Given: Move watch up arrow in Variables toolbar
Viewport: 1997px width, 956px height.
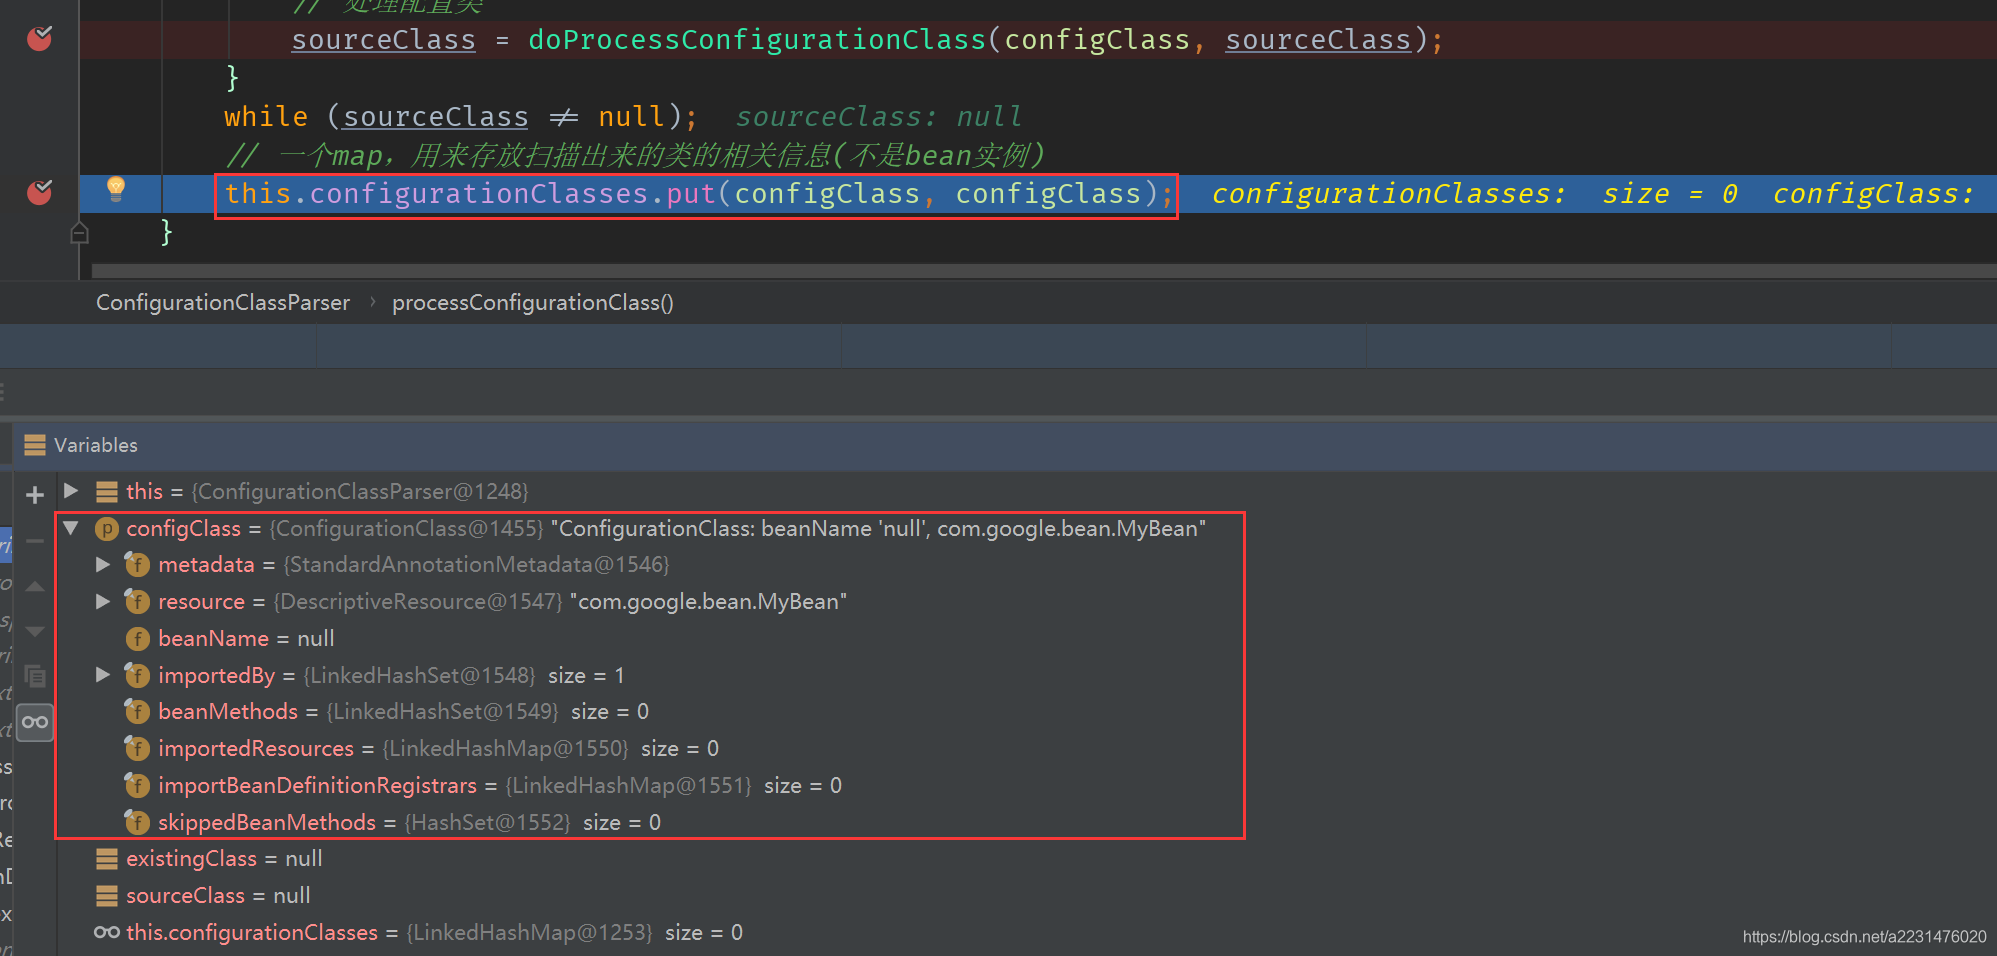Looking at the screenshot, I should pos(35,586).
